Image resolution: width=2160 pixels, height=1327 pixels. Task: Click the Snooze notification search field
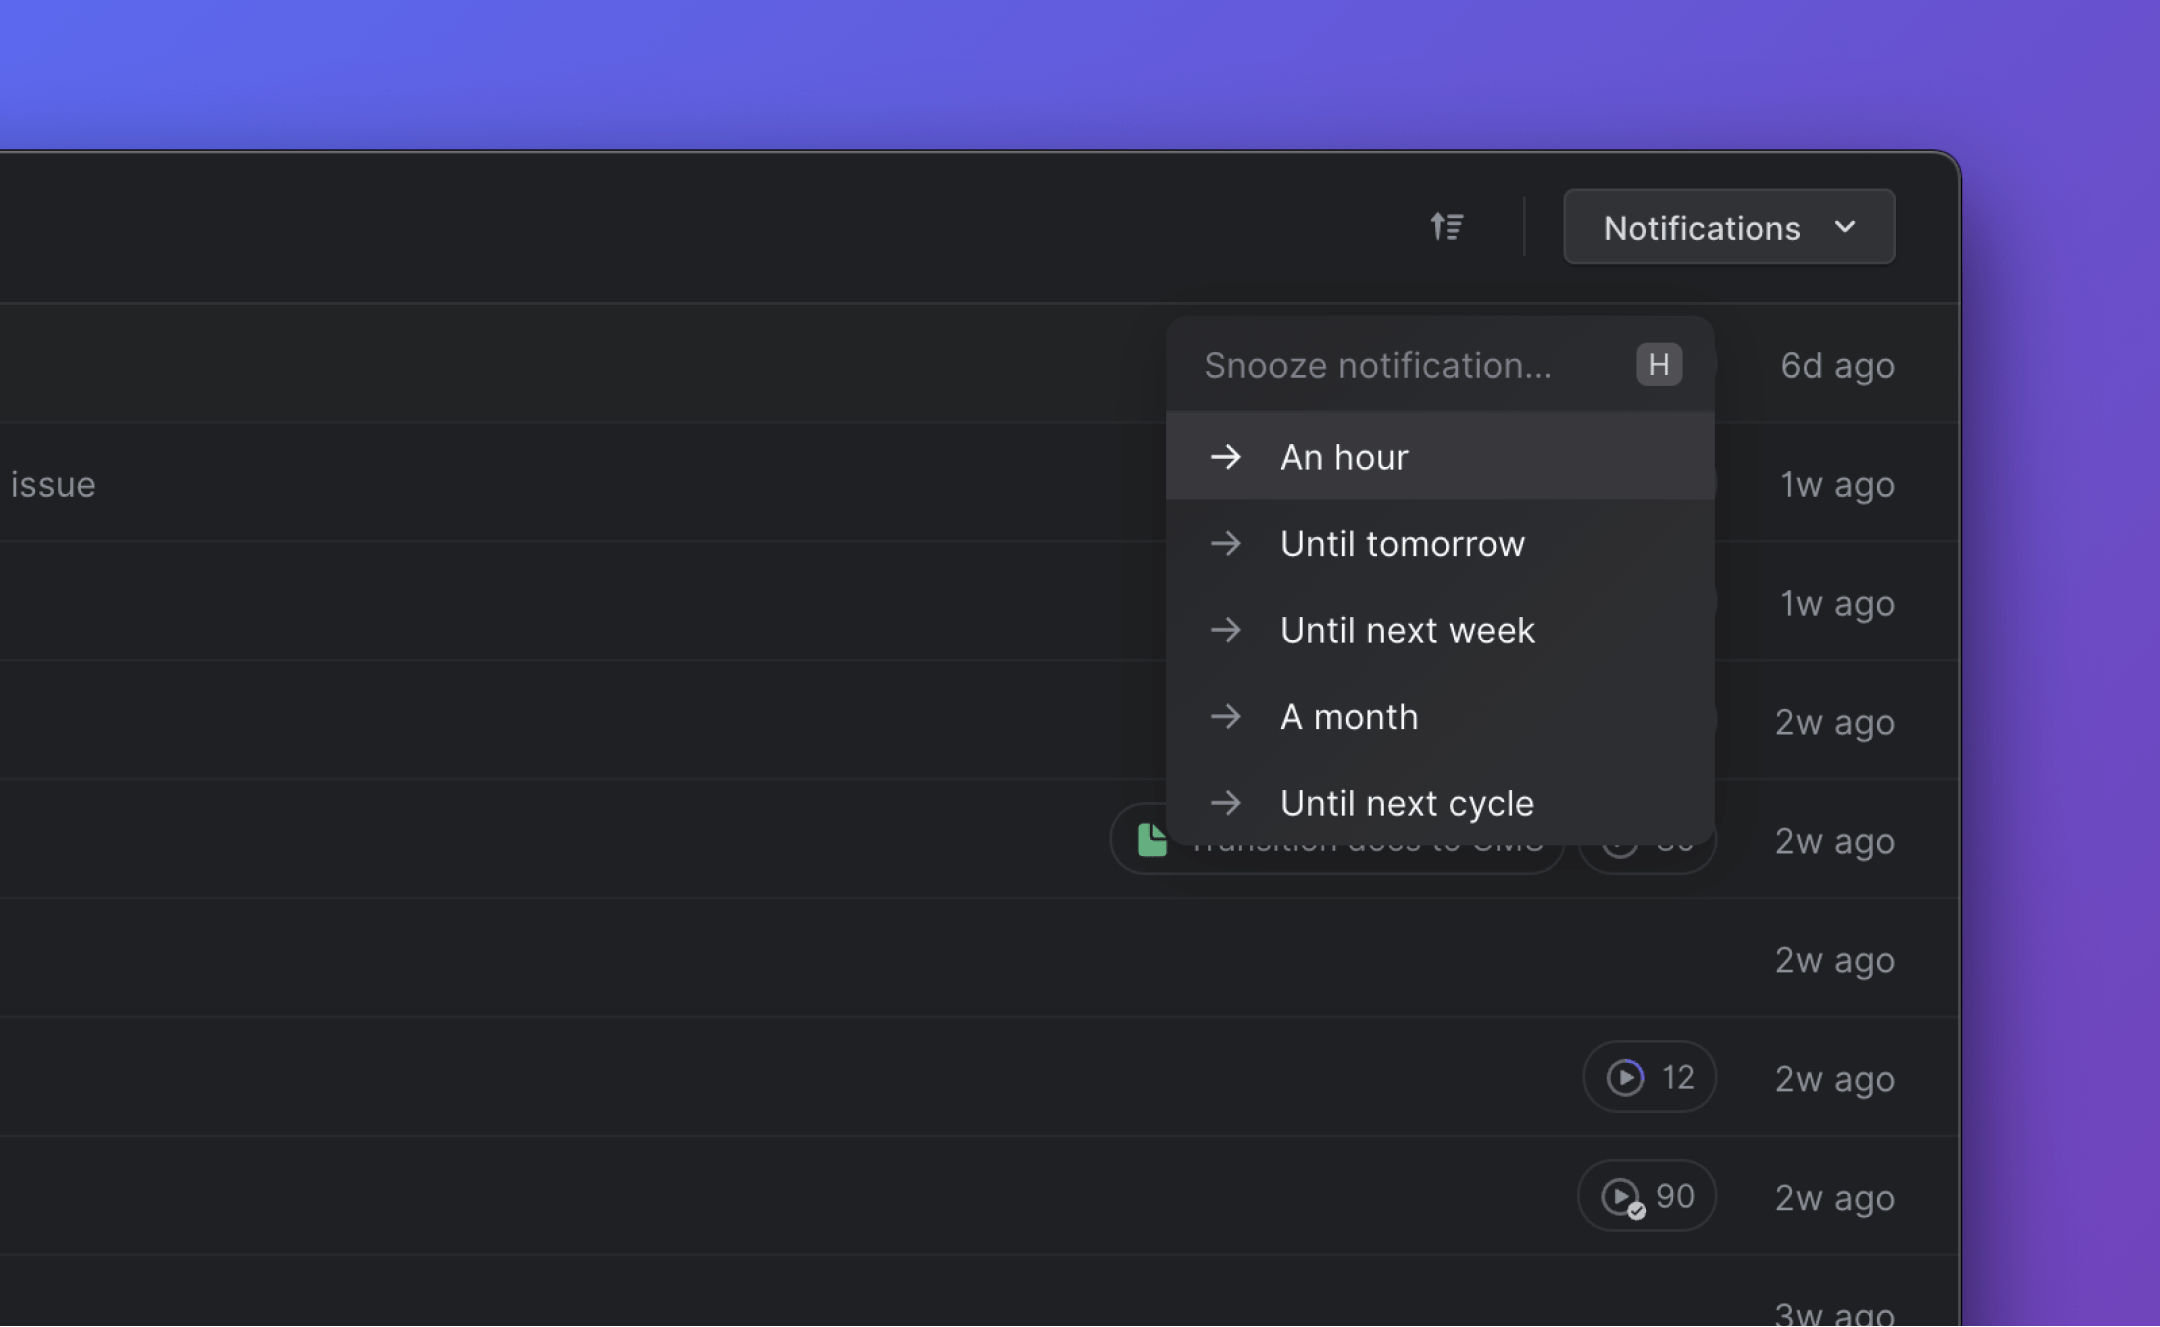point(1377,365)
